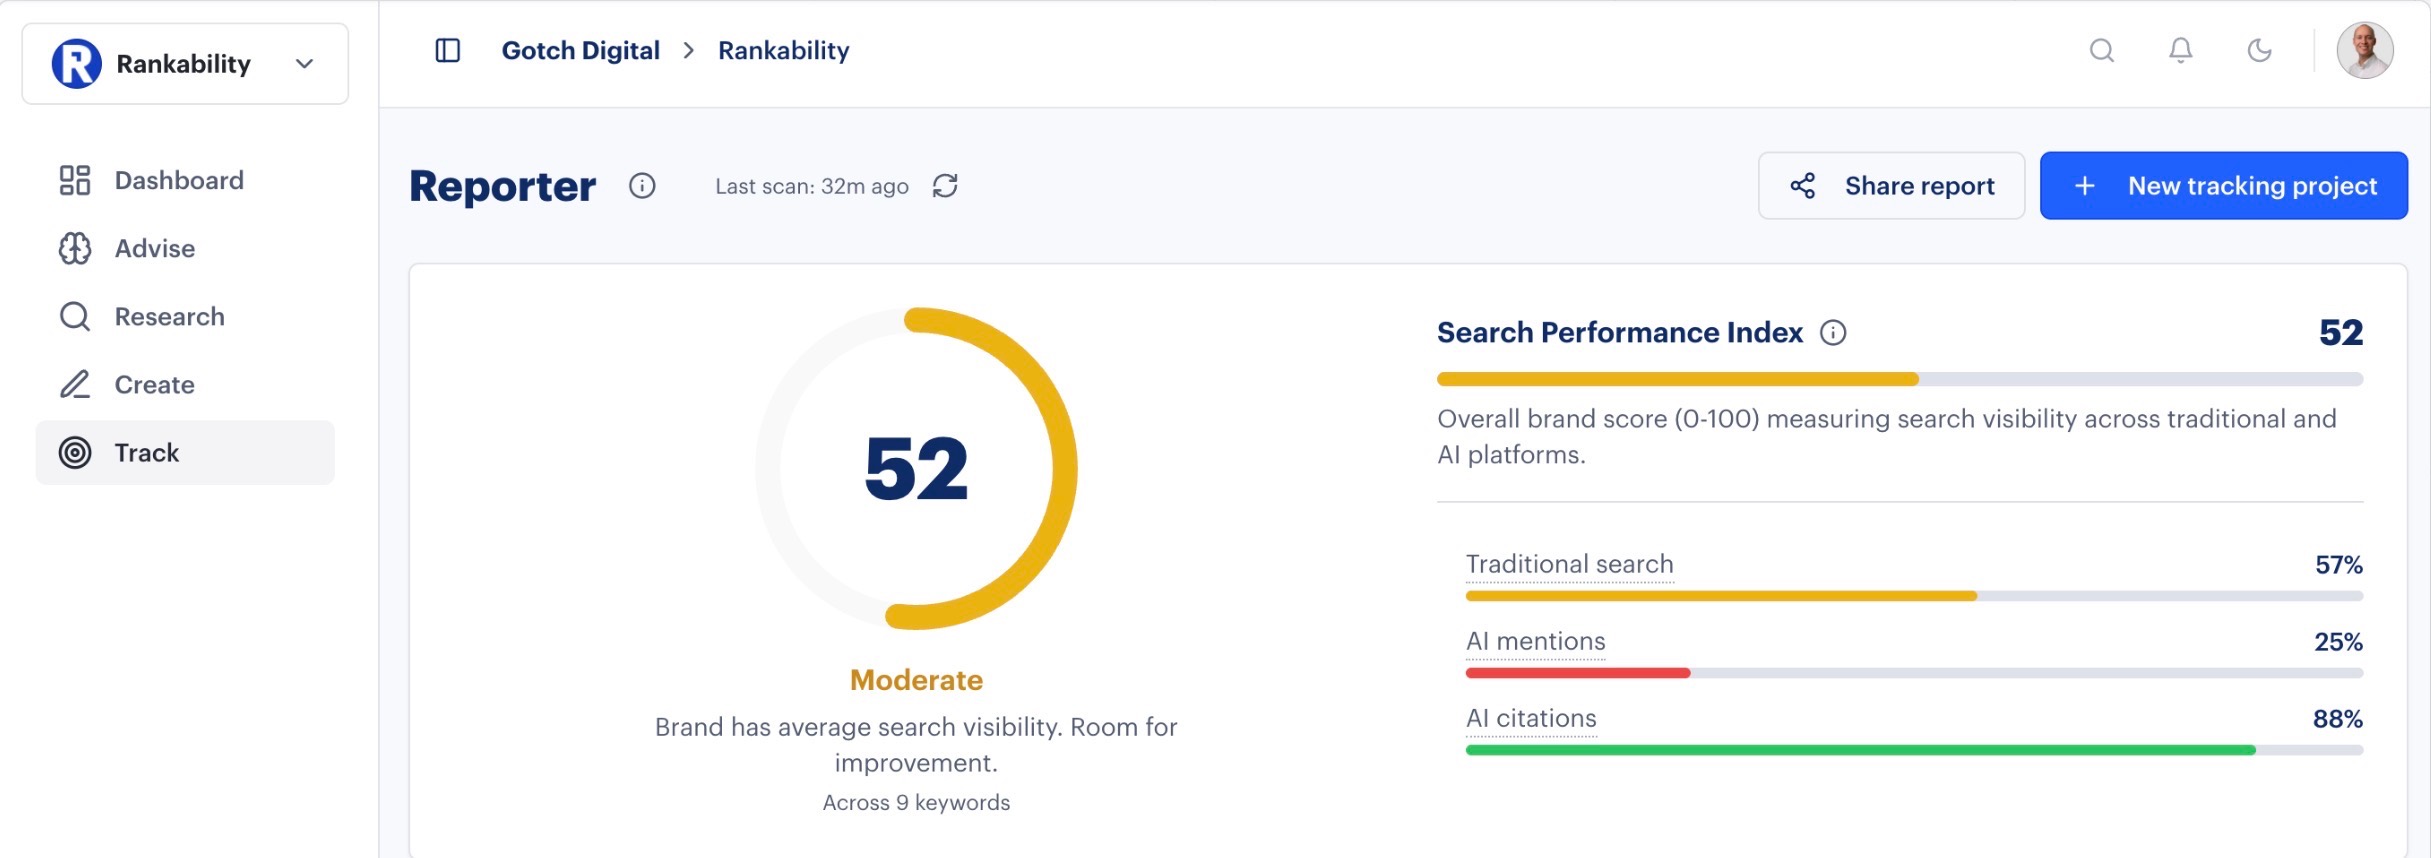Start a New tracking project
The width and height of the screenshot is (2431, 858).
2224,186
